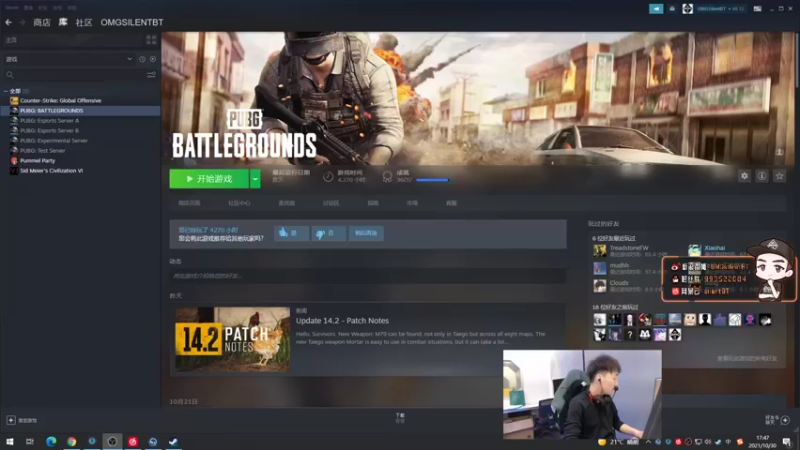Open advanced filter settings icon
The height and width of the screenshot is (450, 800).
point(151,75)
